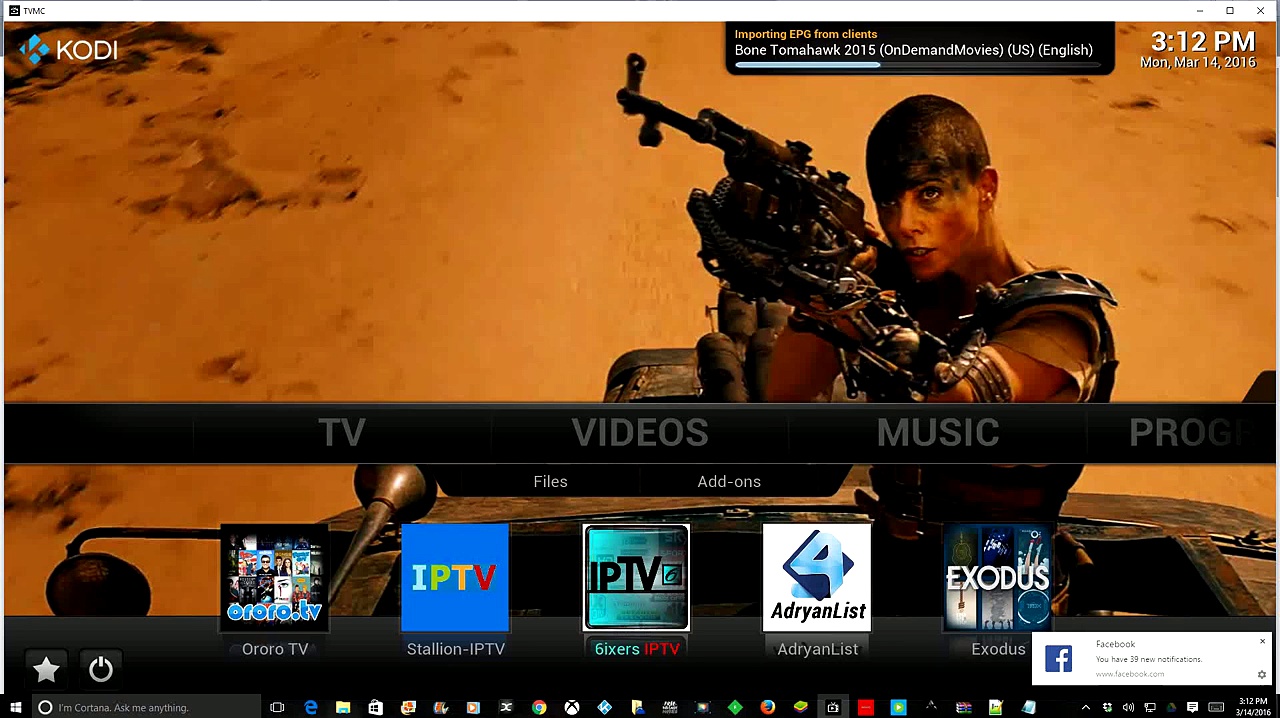Select the TV menu section
Viewport: 1280px width, 718px height.
click(341, 433)
